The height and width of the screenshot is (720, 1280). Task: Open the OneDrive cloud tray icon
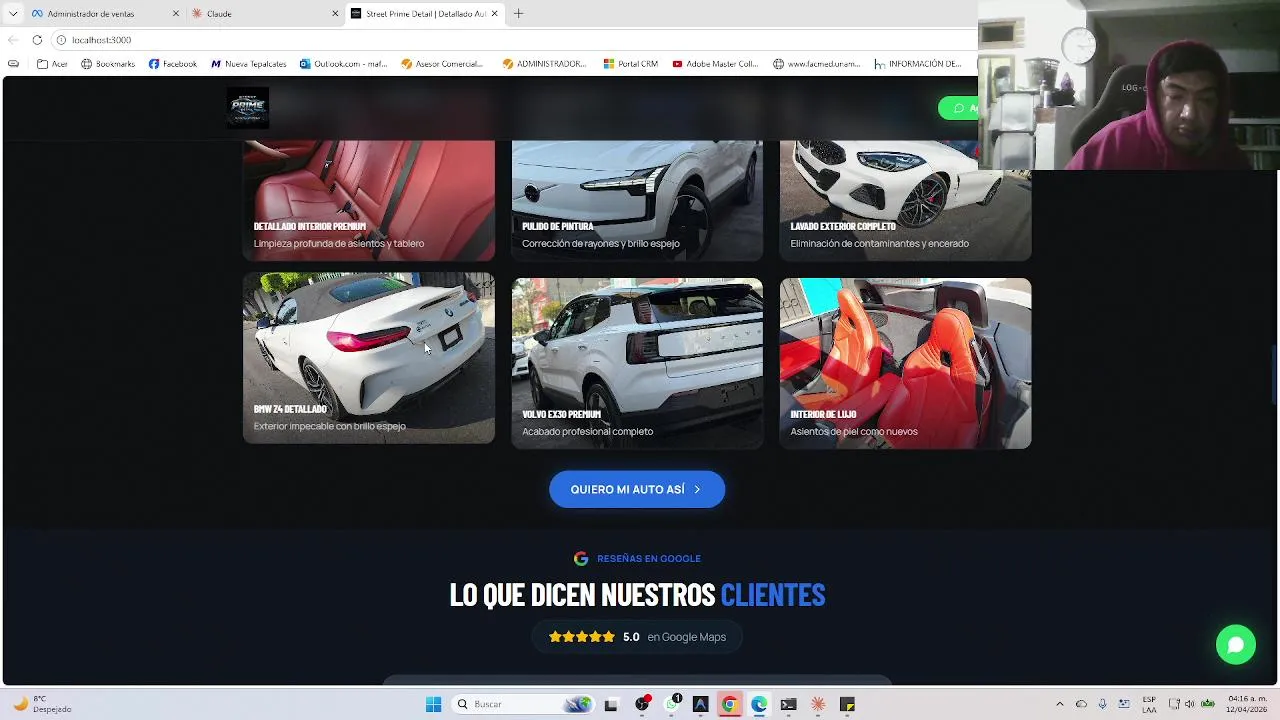[x=1081, y=704]
